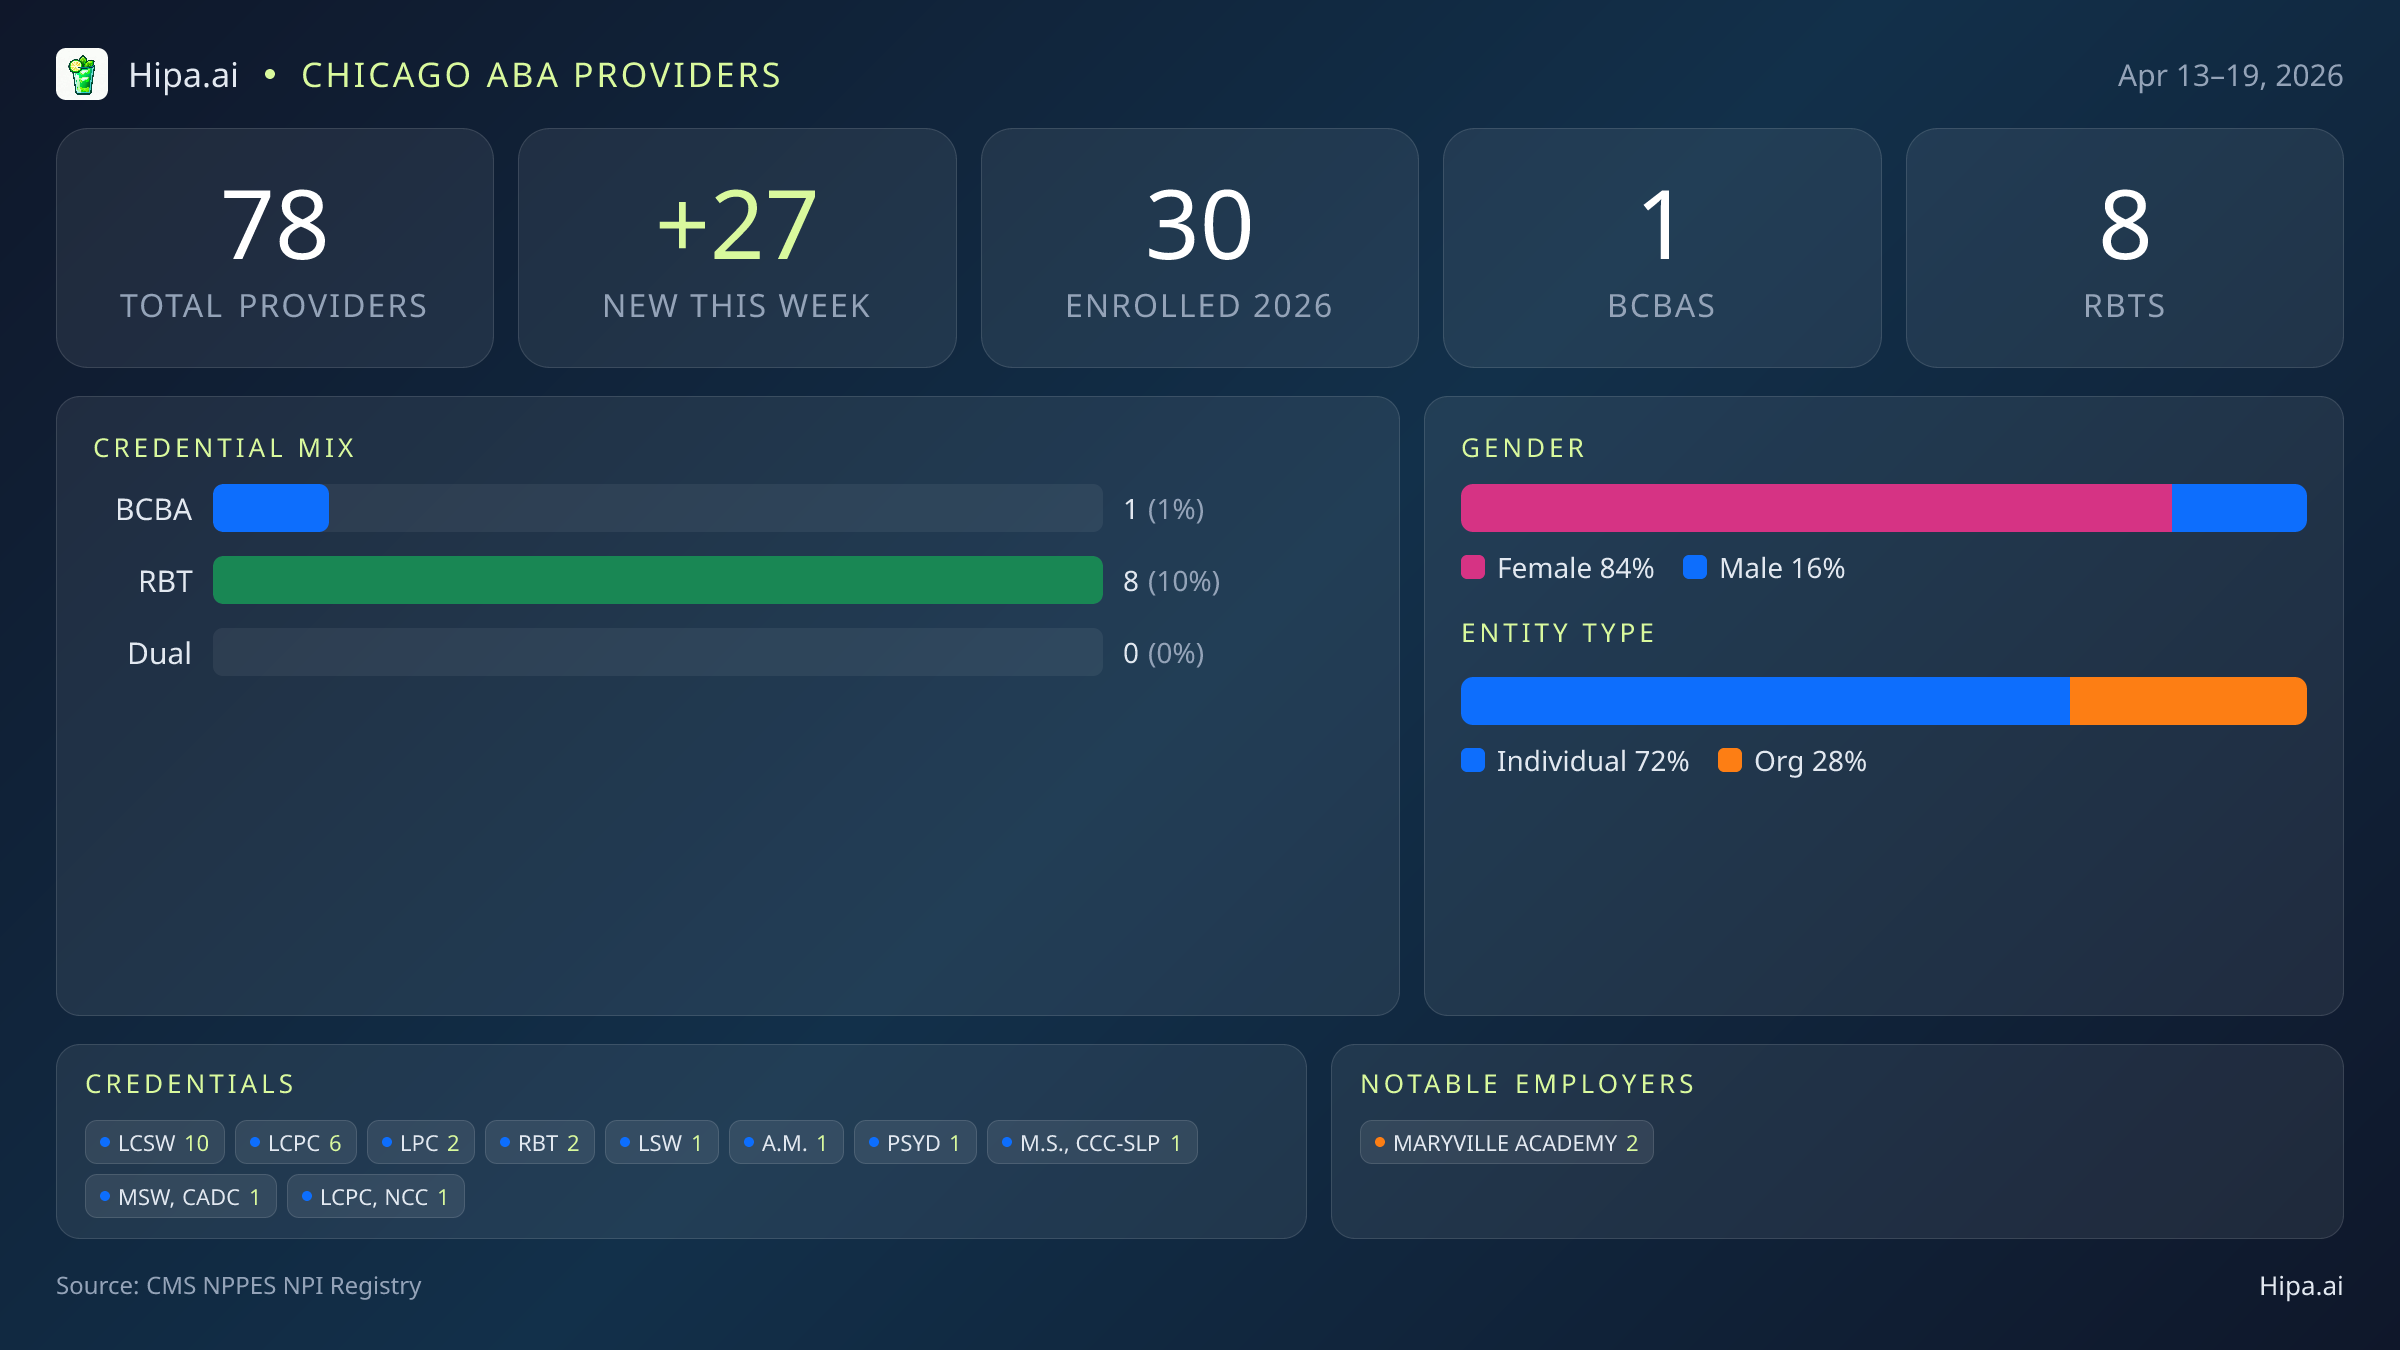Click the Hipa.ai footer link

coord(2300,1286)
